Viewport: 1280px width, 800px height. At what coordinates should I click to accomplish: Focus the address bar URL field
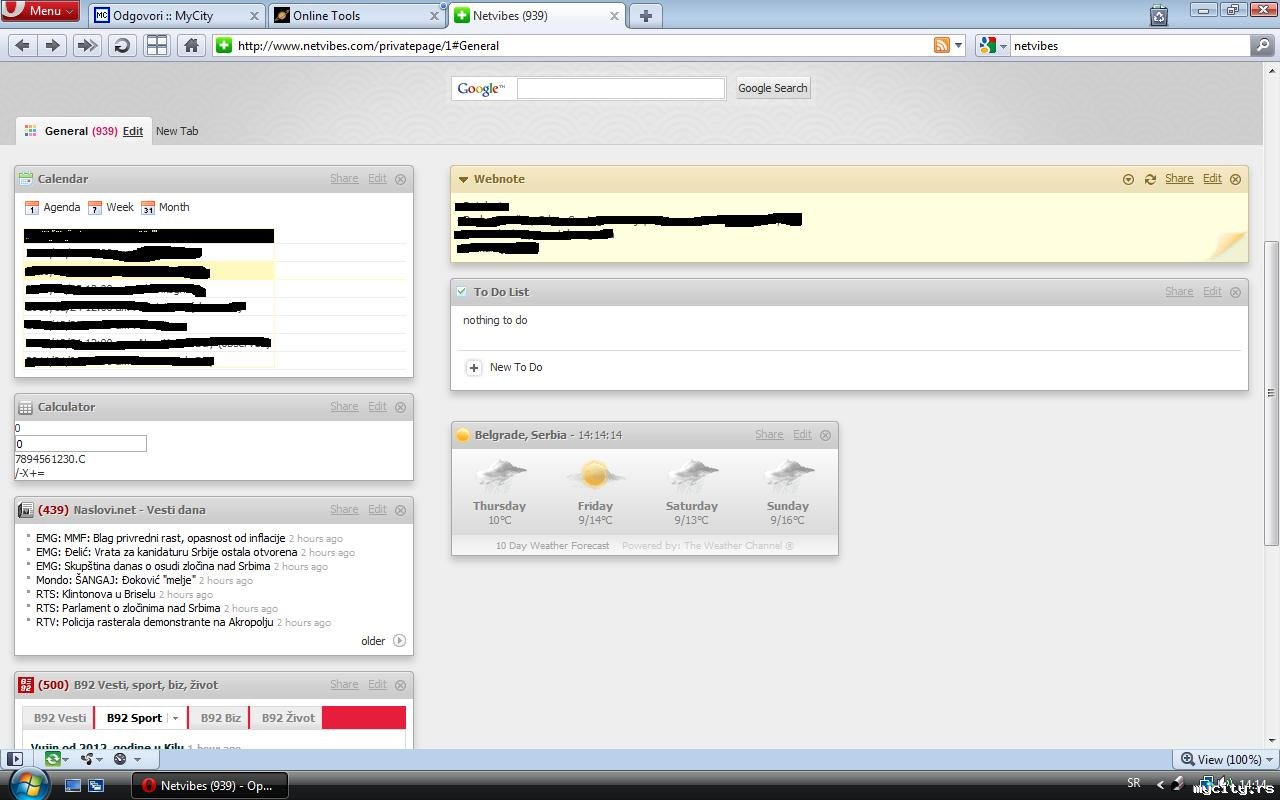[x=584, y=45]
